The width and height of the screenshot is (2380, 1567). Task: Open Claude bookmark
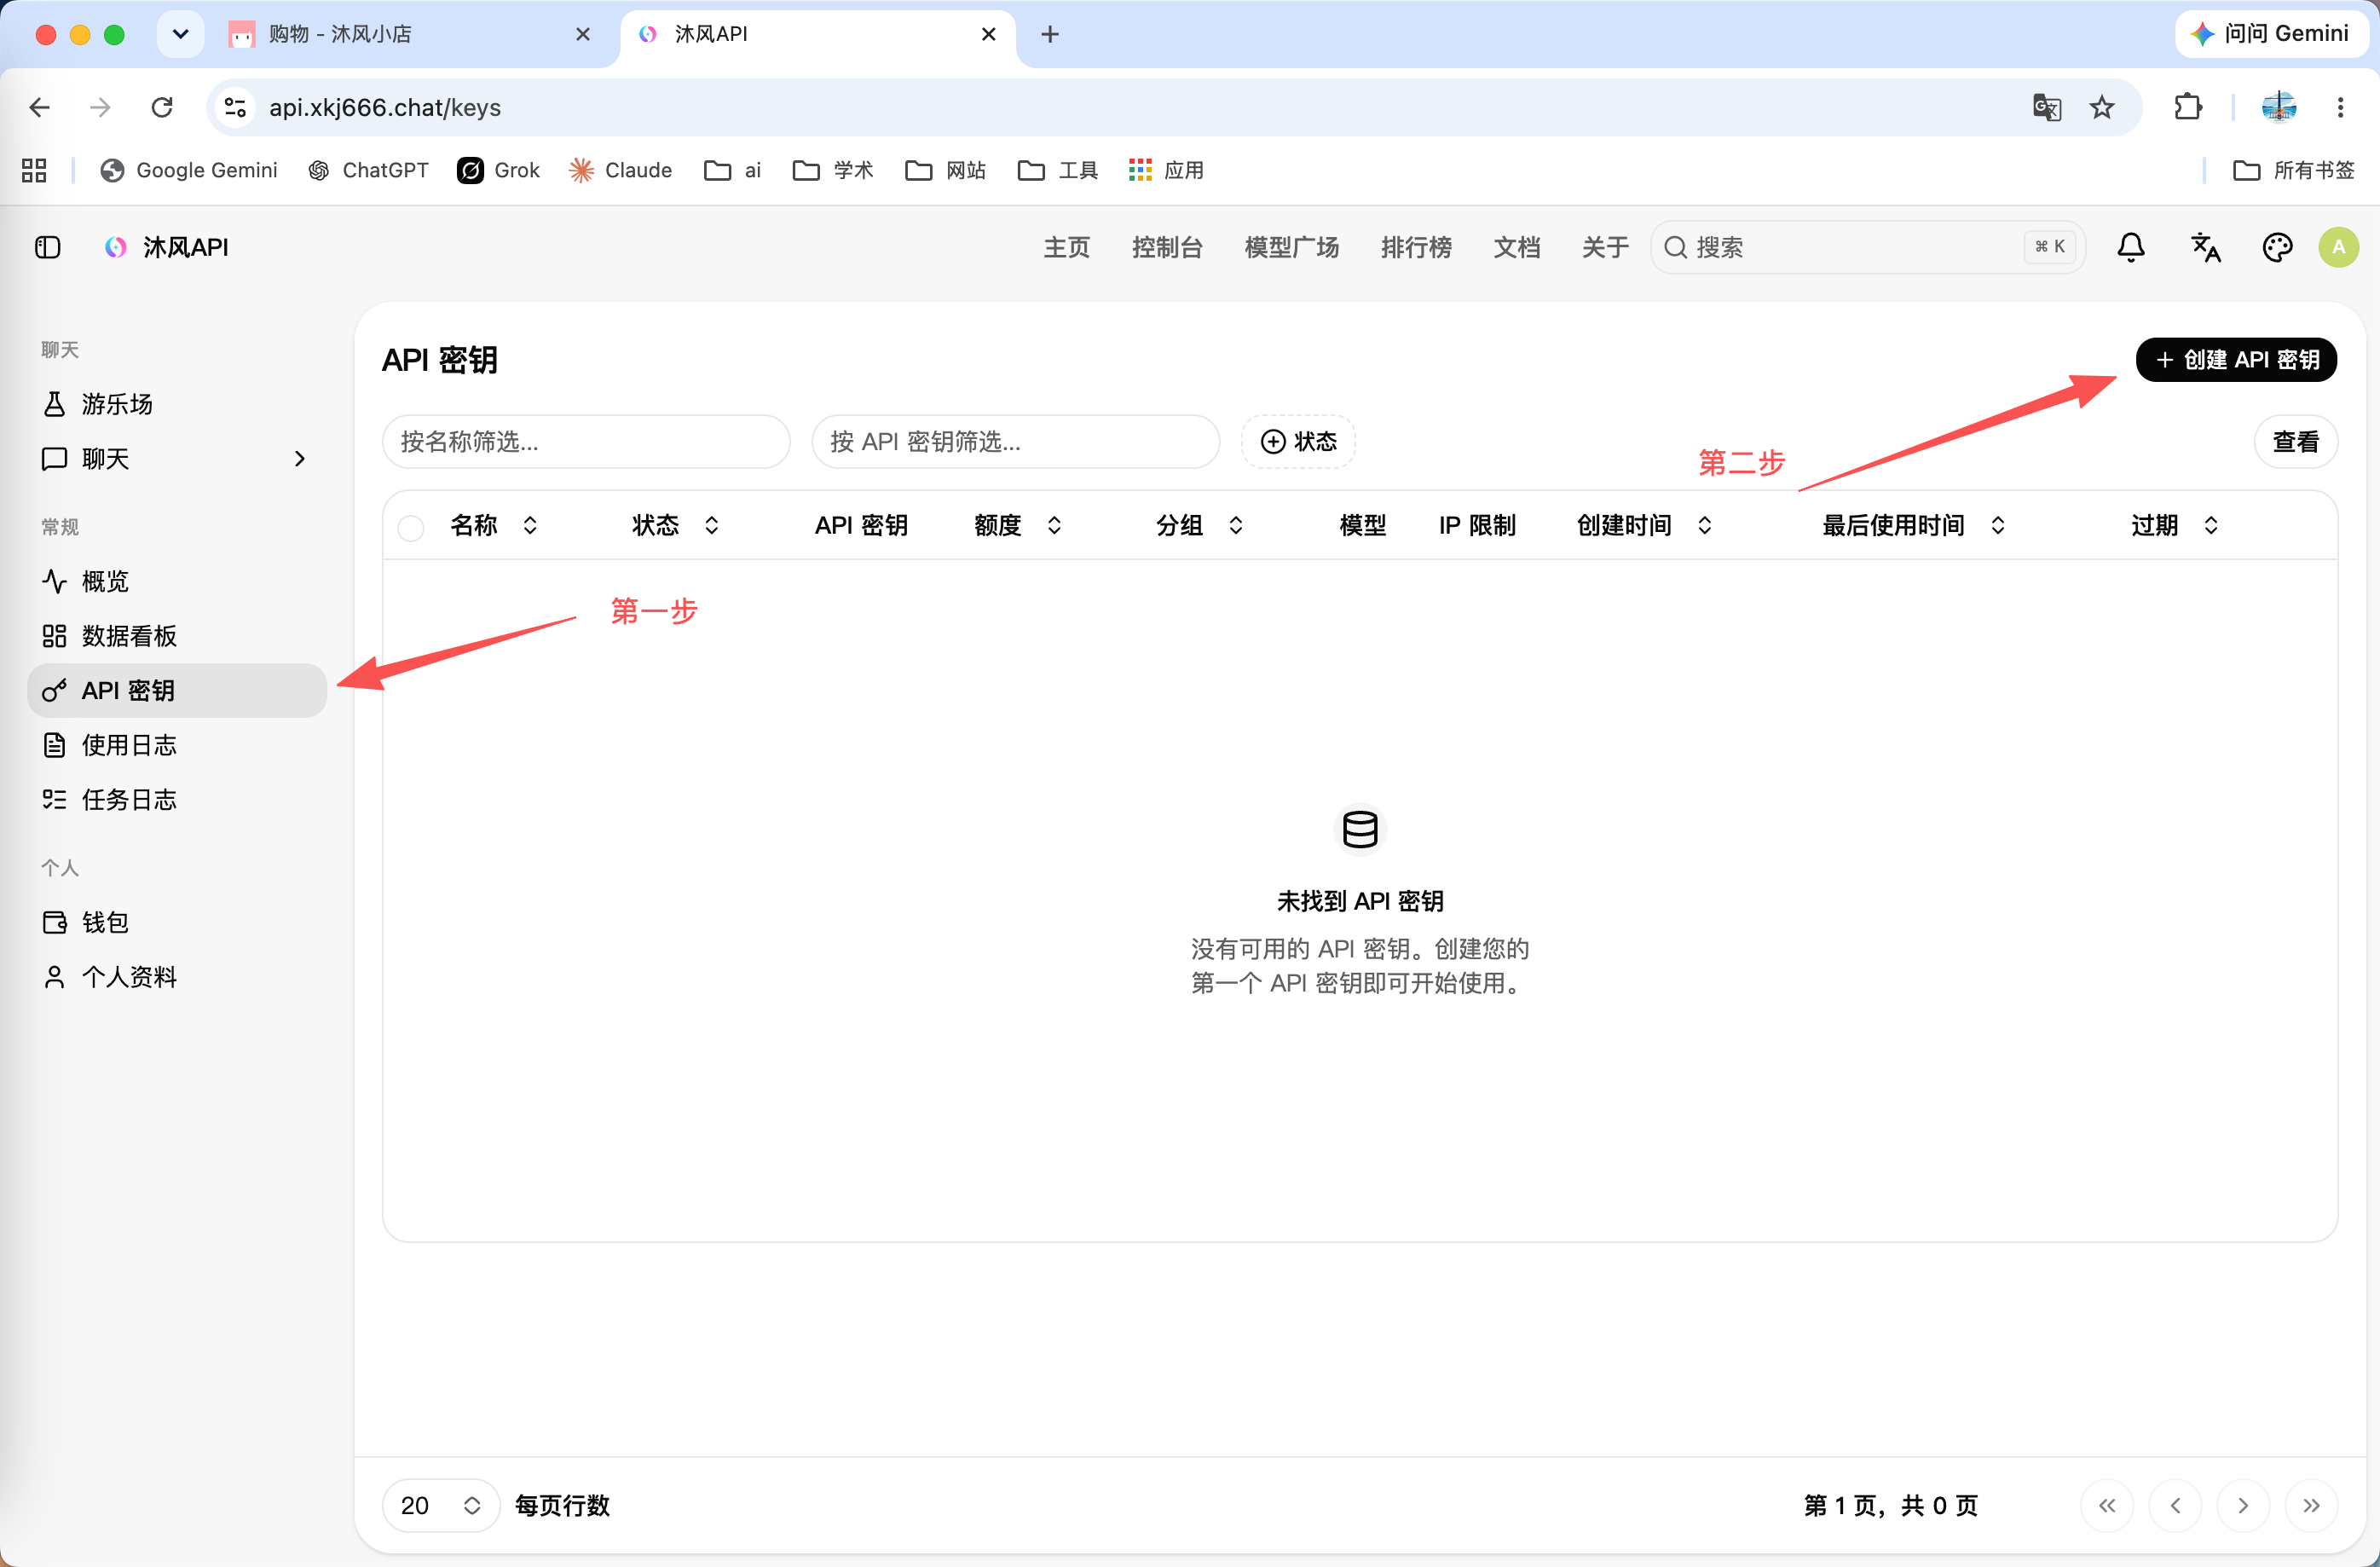coord(620,170)
